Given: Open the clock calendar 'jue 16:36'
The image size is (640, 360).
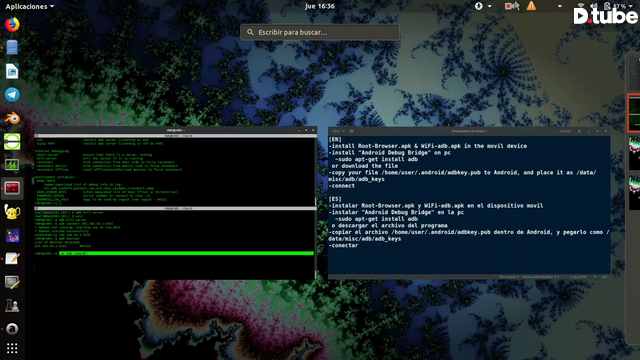Looking at the screenshot, I should click(x=320, y=6).
